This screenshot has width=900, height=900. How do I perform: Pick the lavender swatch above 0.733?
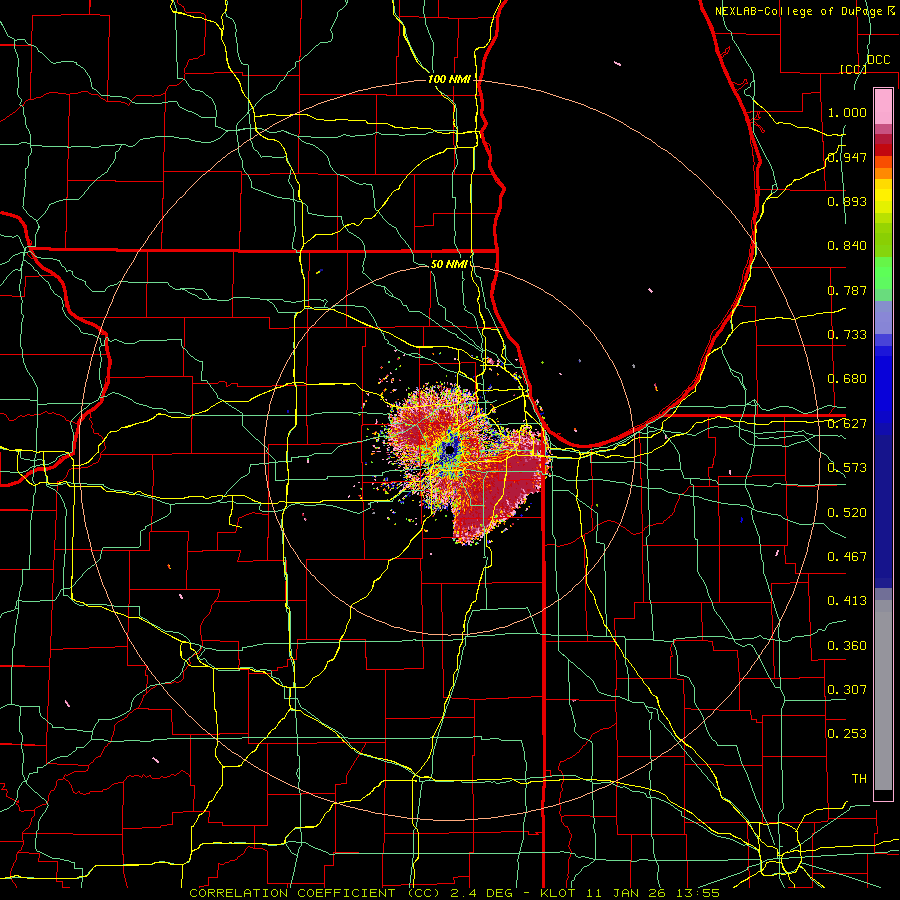[883, 317]
